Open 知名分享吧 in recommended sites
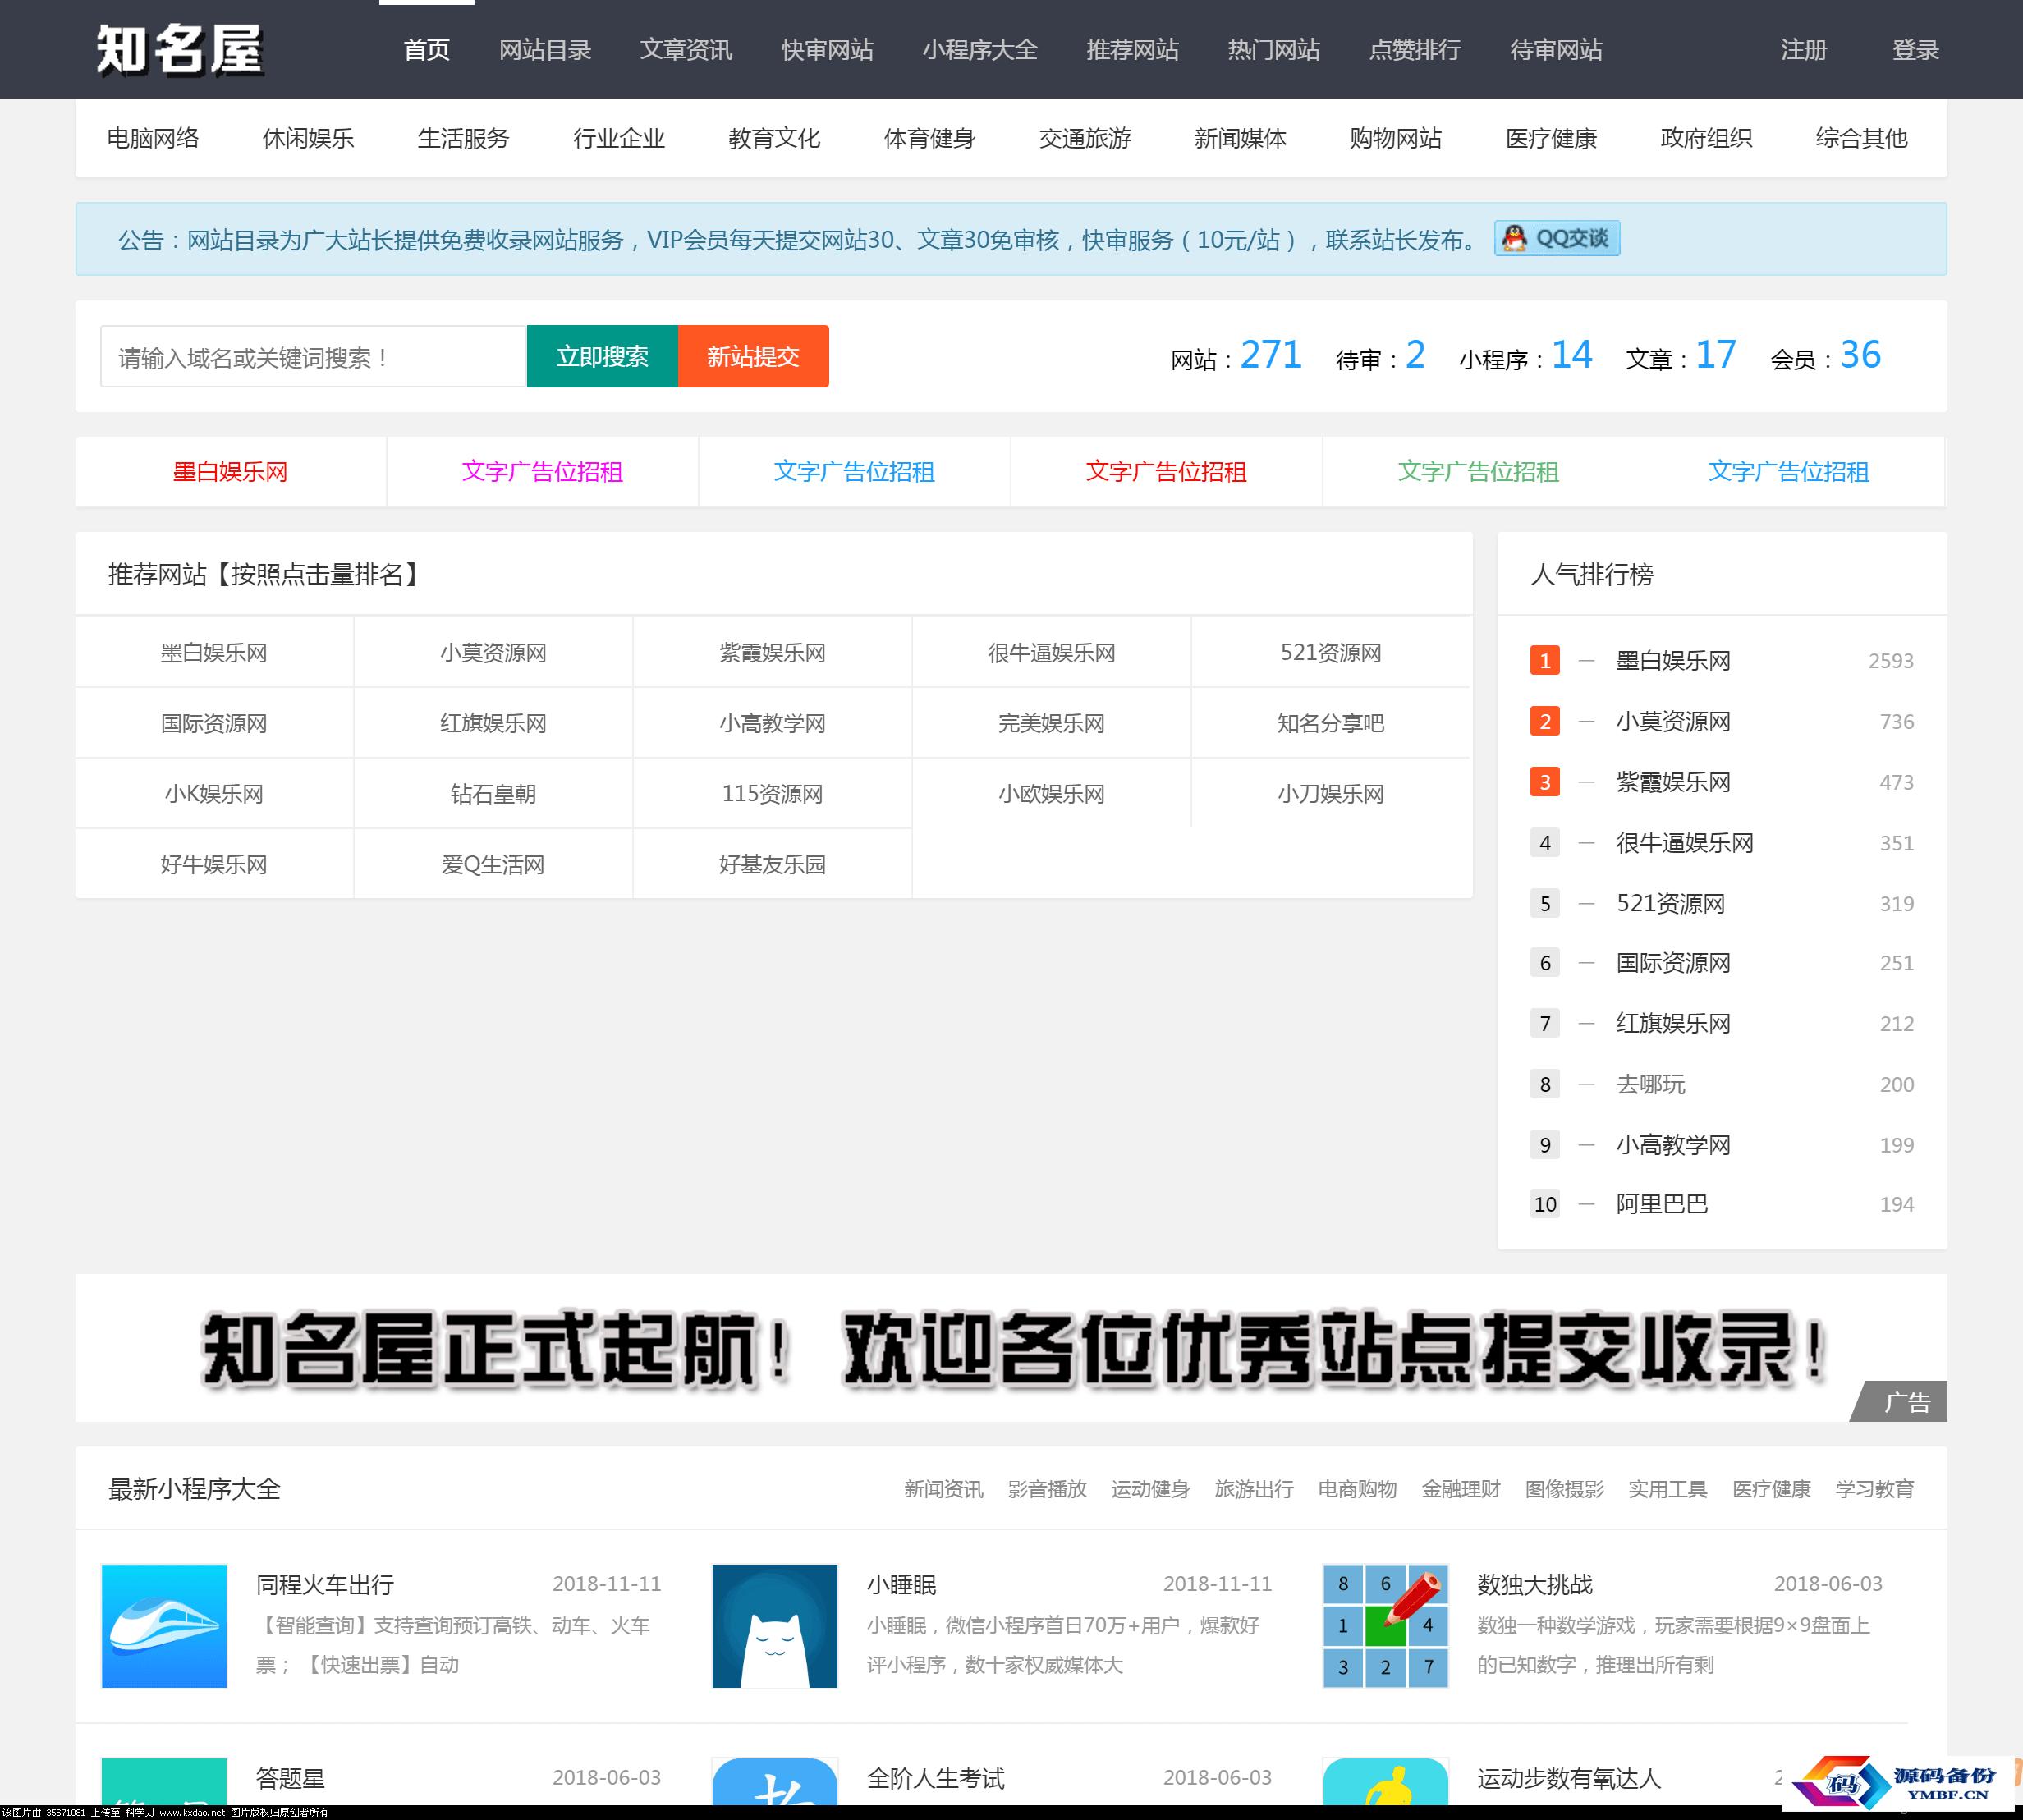The height and width of the screenshot is (1820, 2023). (1330, 723)
